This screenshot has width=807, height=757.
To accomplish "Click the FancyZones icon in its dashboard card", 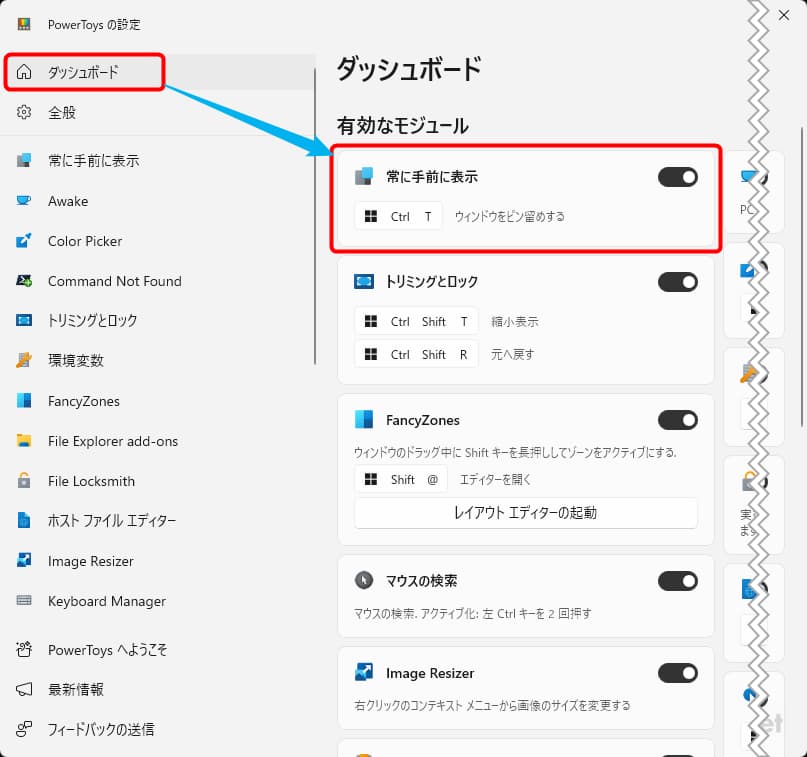I will pyautogui.click(x=364, y=420).
